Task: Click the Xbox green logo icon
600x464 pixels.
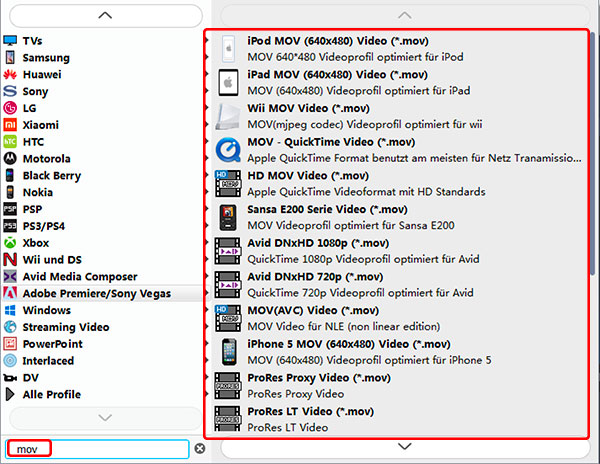Action: (x=10, y=243)
